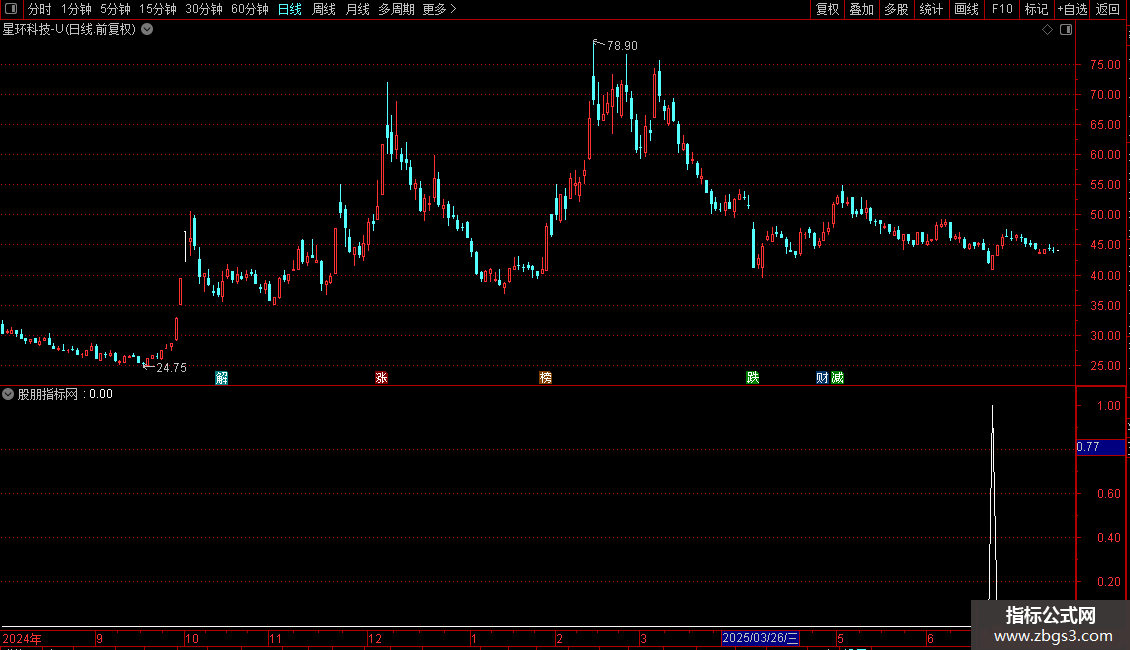Click the 榜 event marker
This screenshot has width=1130, height=650.
click(x=546, y=378)
